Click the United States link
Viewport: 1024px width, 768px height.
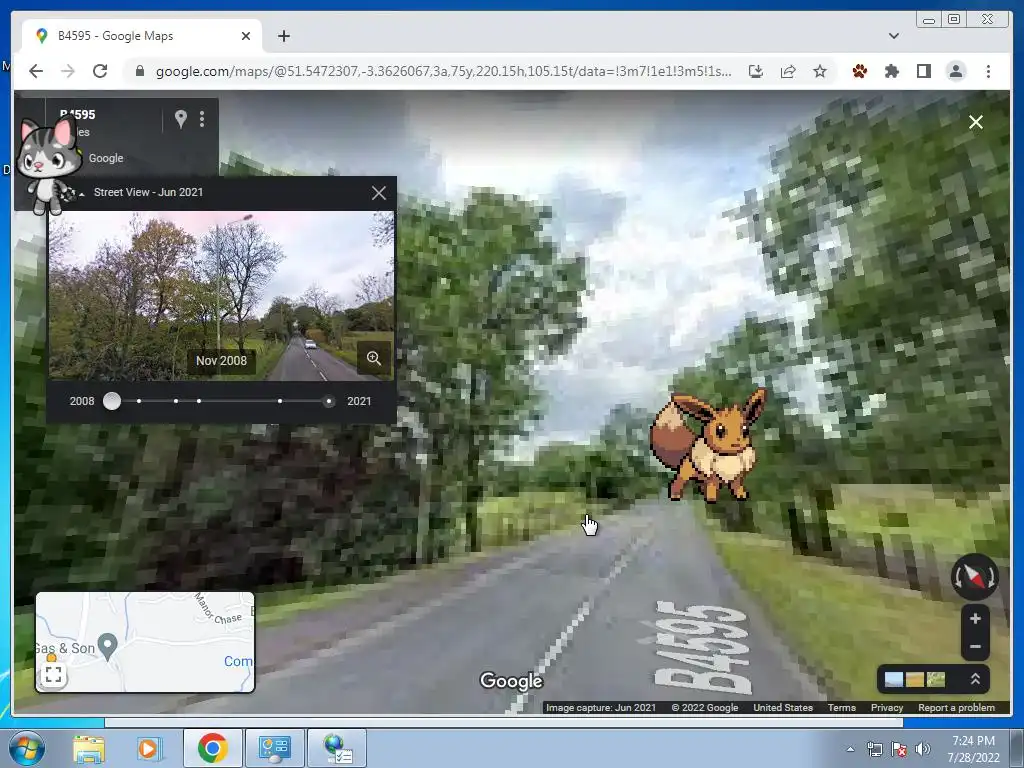(782, 707)
